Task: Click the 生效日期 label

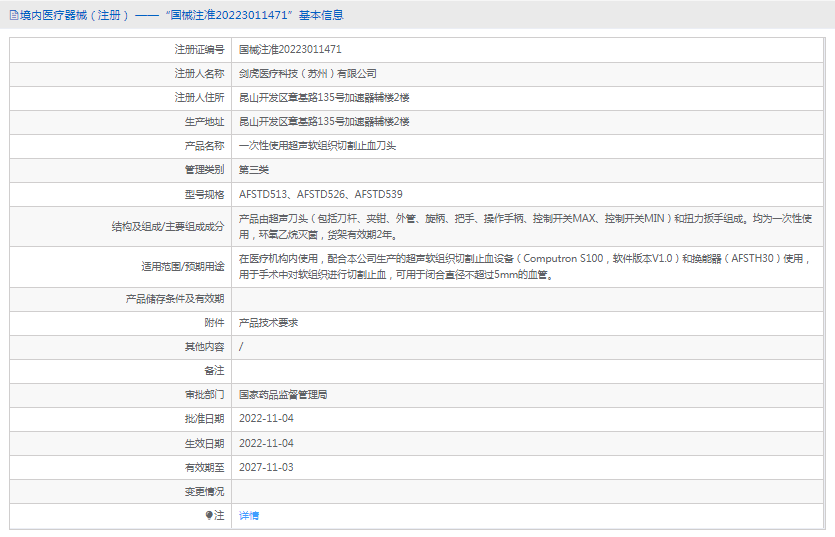Action: pyautogui.click(x=204, y=443)
